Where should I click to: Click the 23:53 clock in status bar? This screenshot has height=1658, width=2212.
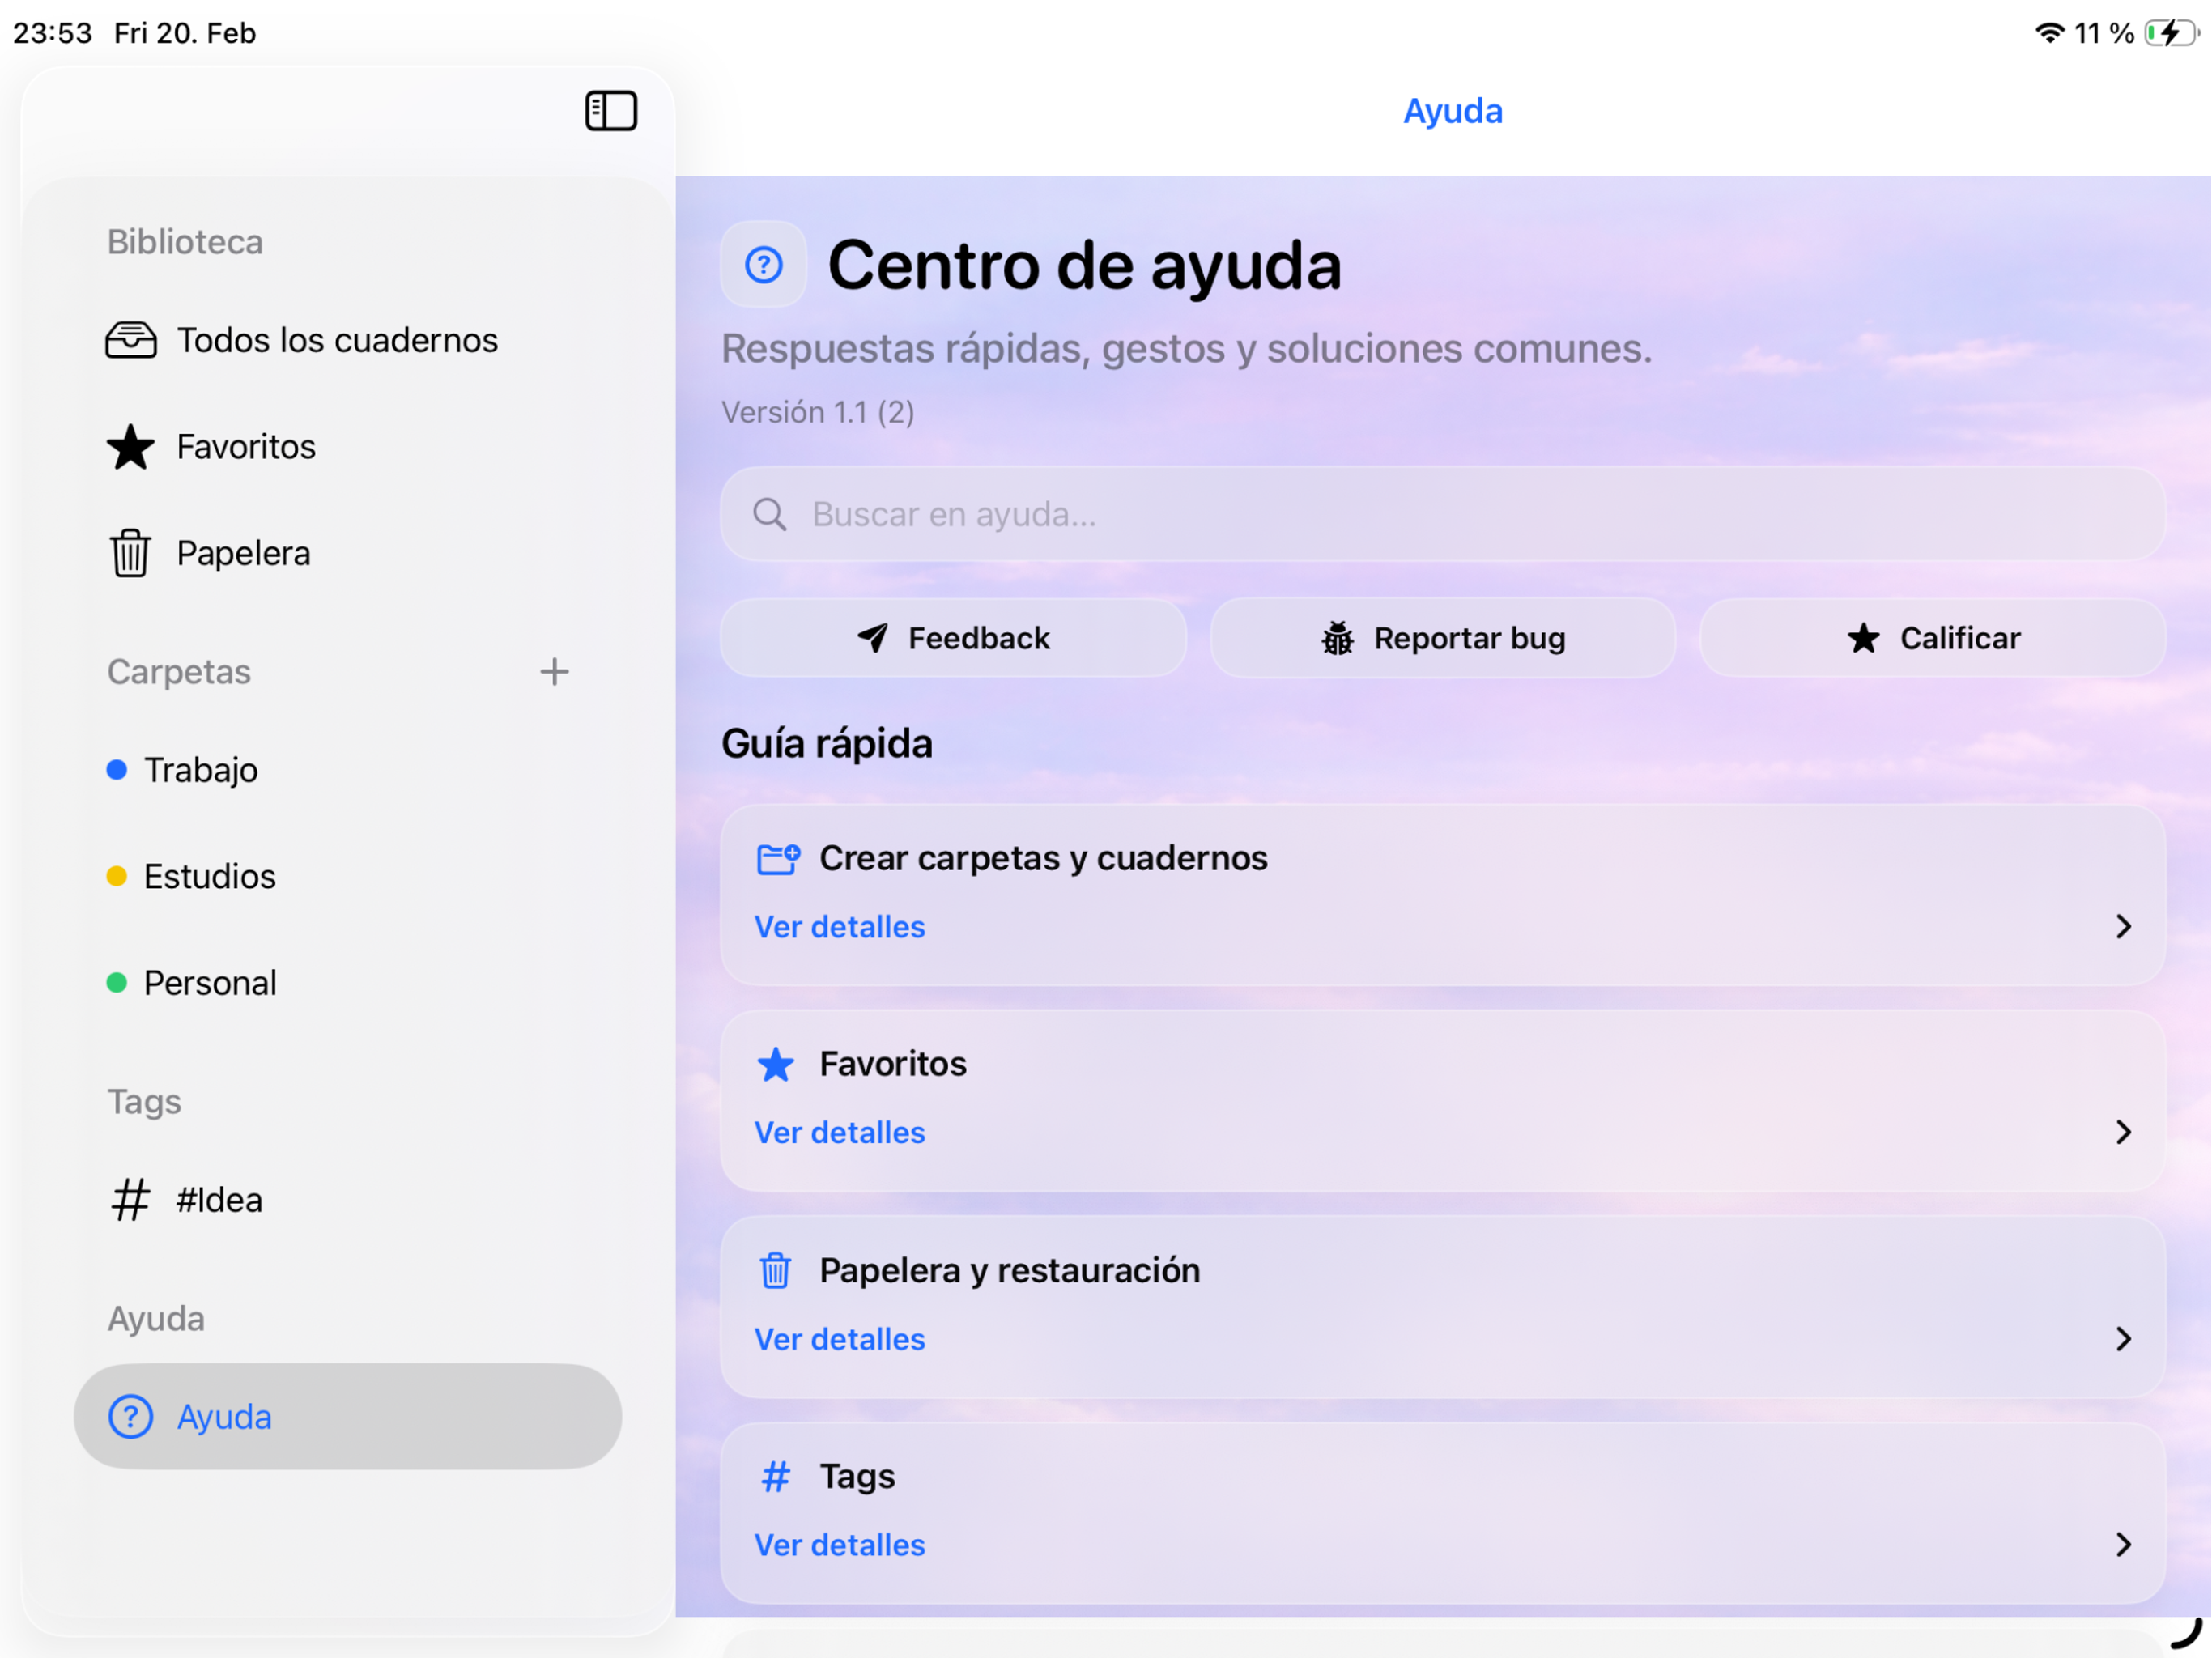pyautogui.click(x=52, y=33)
